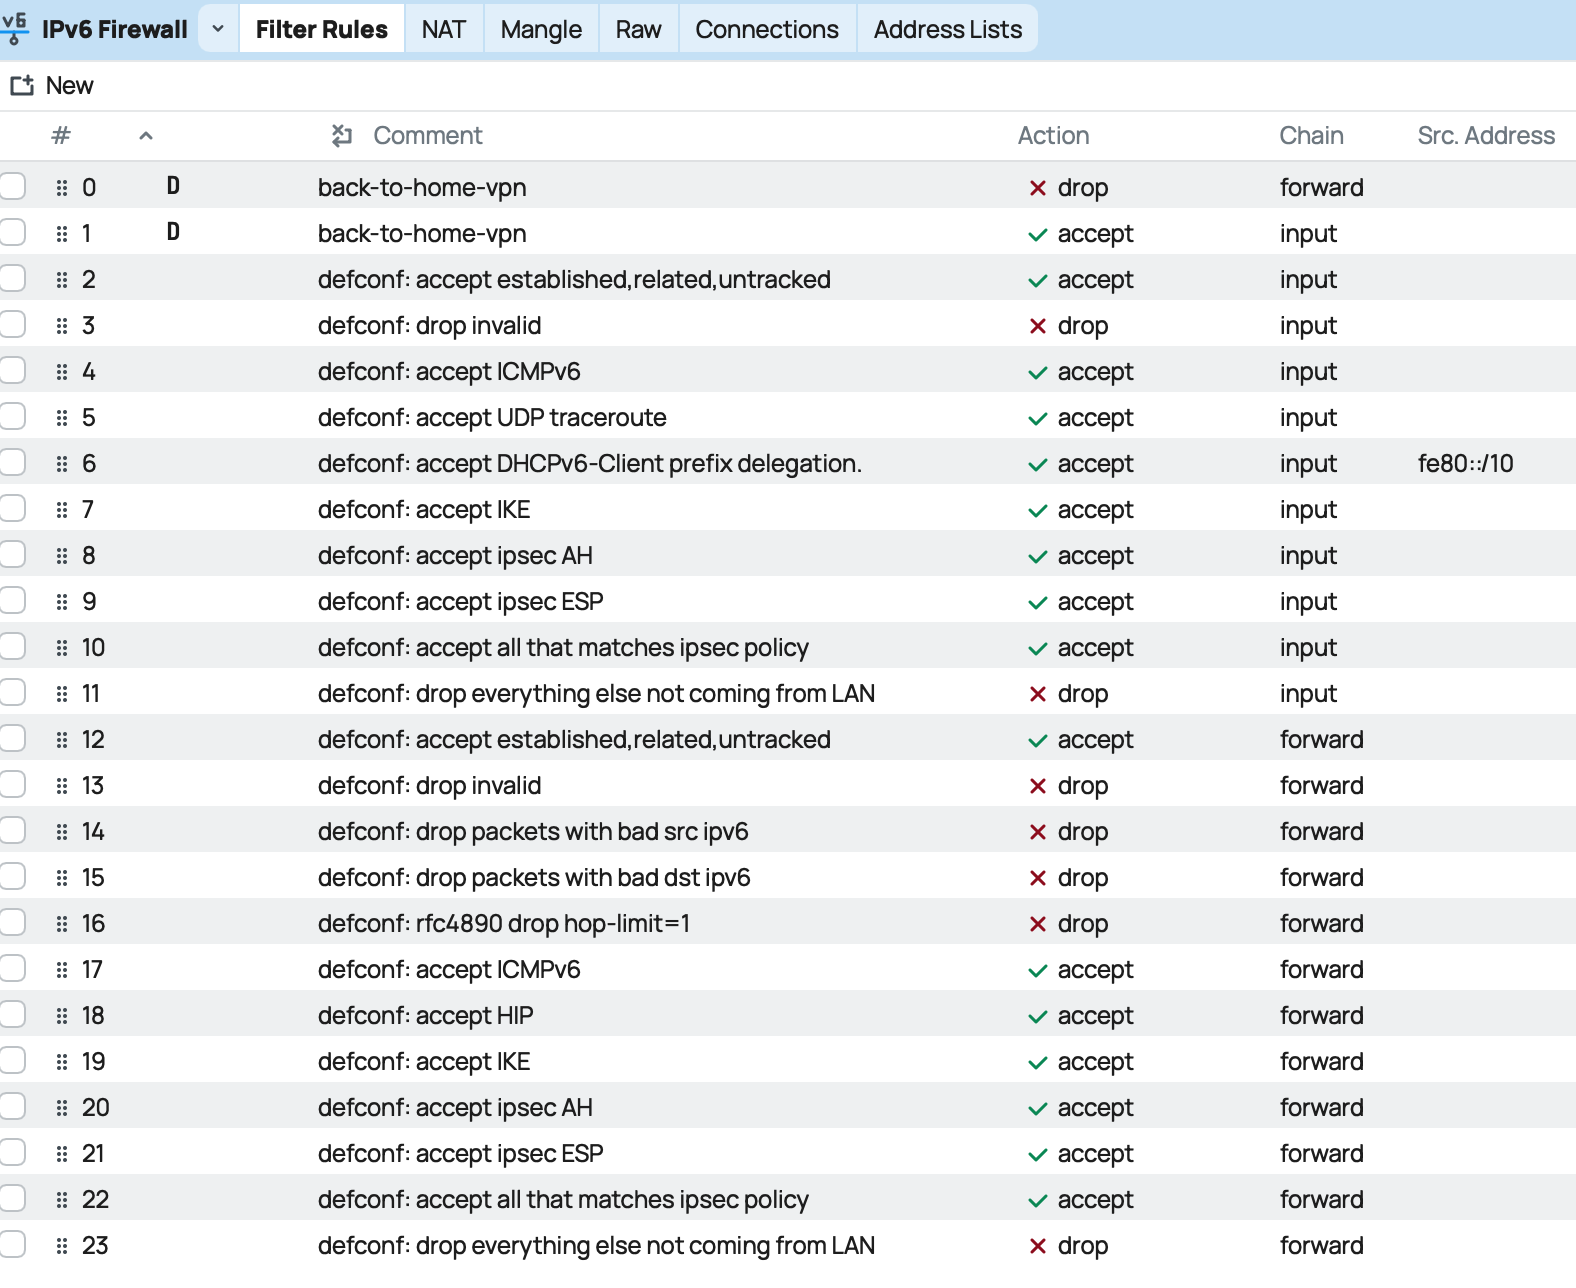
Task: Click the dynamic D flag on rule 0
Action: (x=173, y=186)
